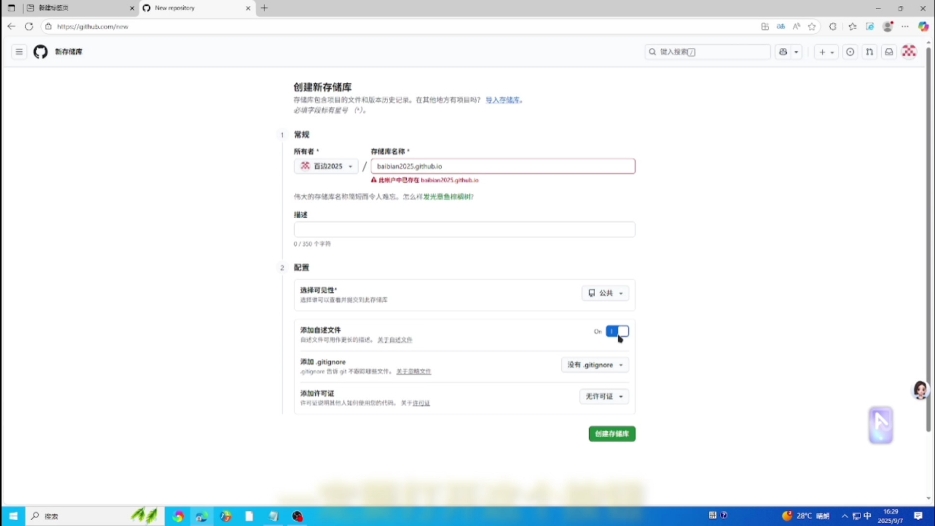This screenshot has width=935, height=526.
Task: Click the purple floating arrow widget
Action: pyautogui.click(x=881, y=425)
